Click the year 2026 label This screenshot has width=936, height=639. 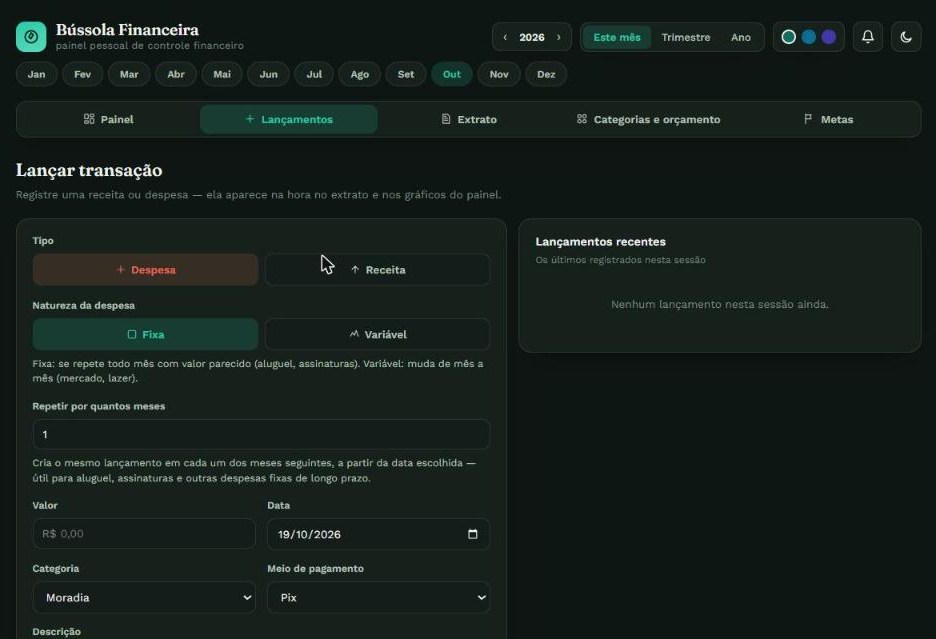coord(532,37)
